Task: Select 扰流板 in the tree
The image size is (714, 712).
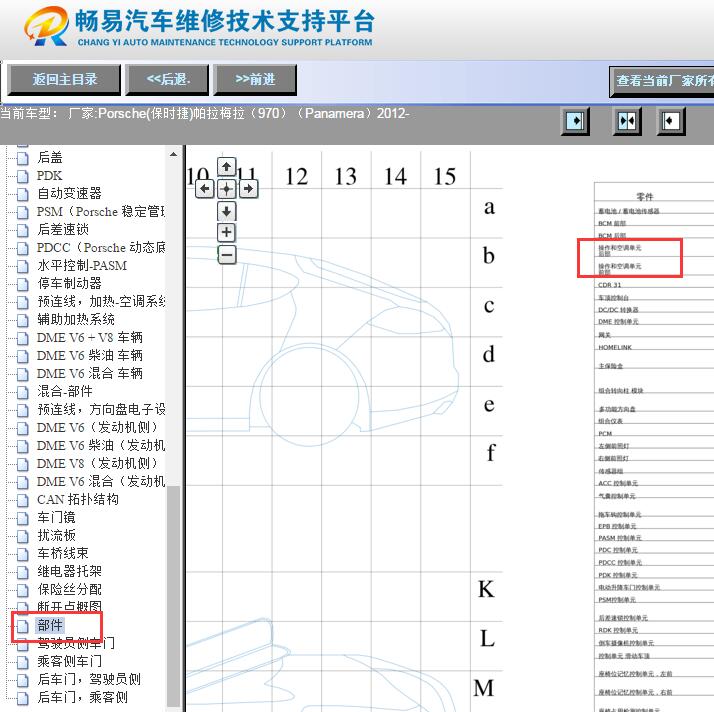Action: click(x=56, y=535)
